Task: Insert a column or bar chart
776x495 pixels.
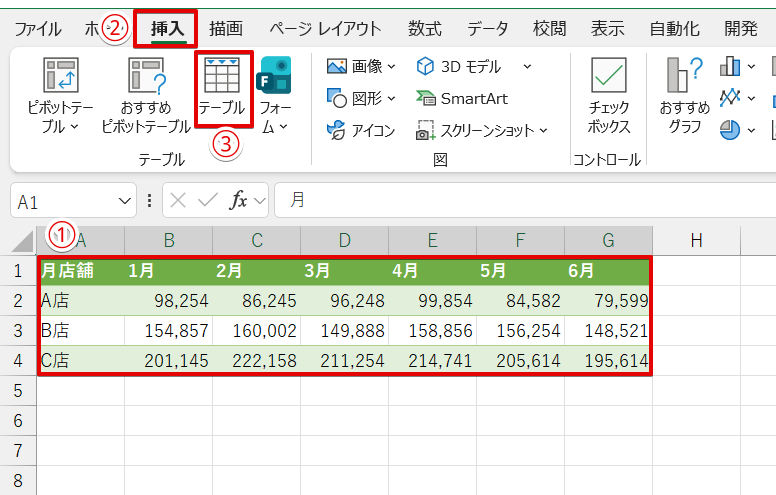Action: [x=730, y=66]
